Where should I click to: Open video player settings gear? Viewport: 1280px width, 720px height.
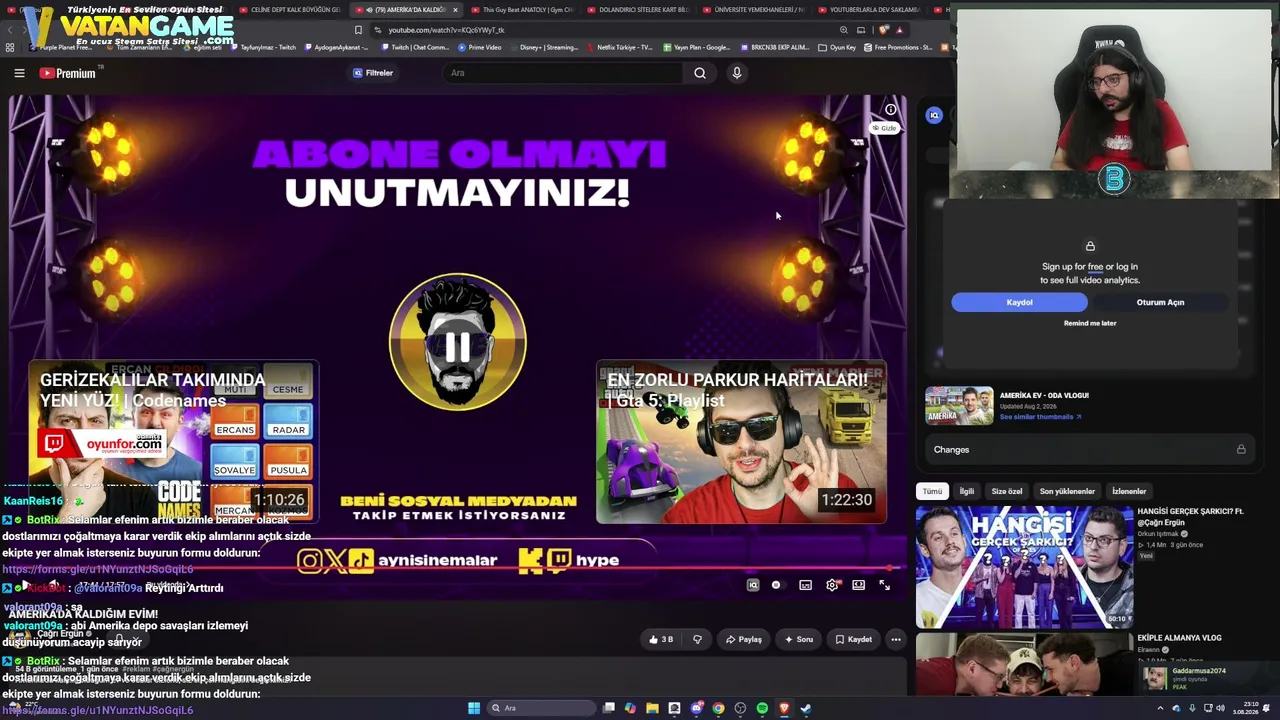point(832,585)
